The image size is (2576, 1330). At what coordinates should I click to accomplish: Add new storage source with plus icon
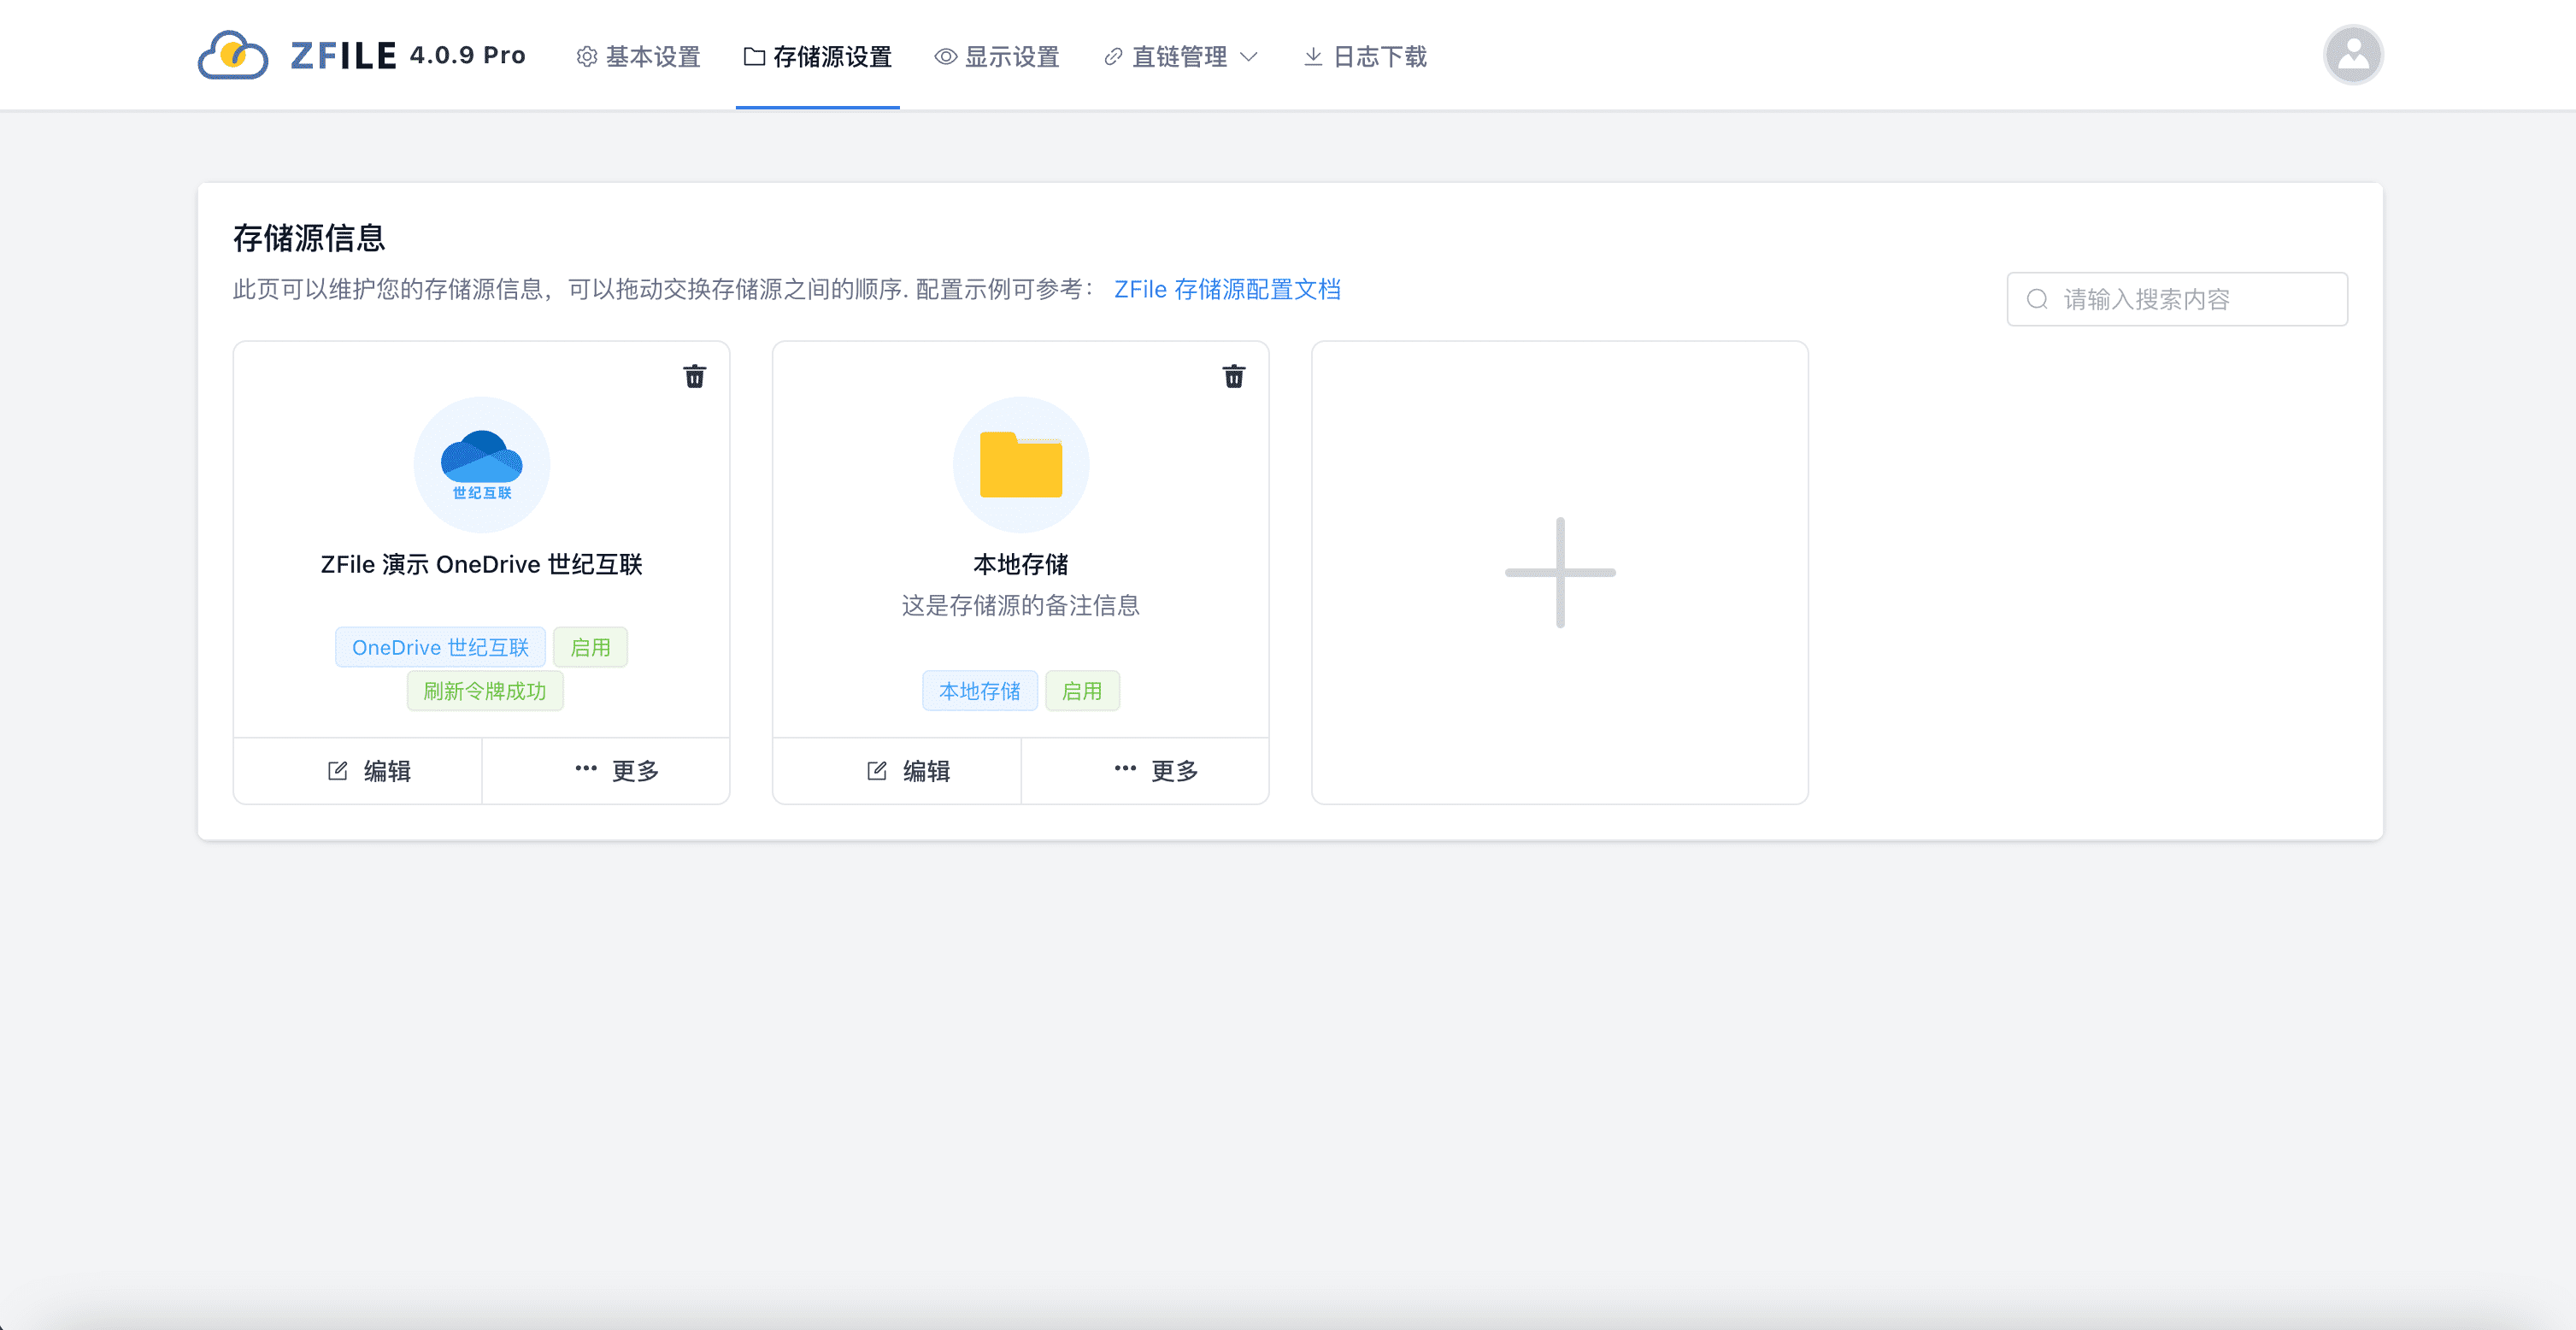pos(1559,572)
